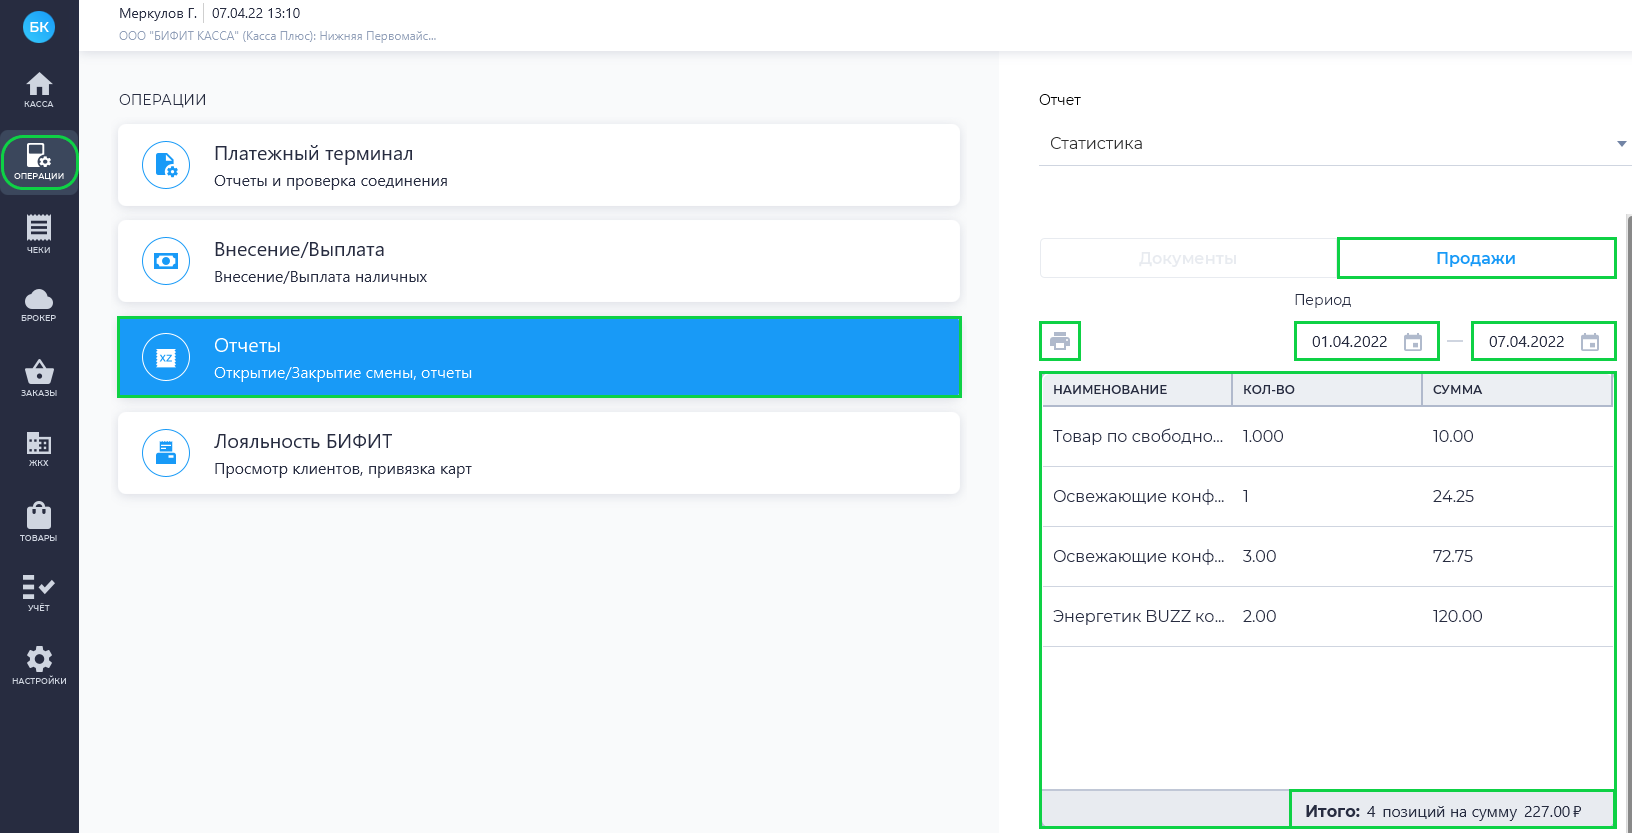The image size is (1632, 833).
Task: Print the sales statistics report
Action: [x=1060, y=341]
